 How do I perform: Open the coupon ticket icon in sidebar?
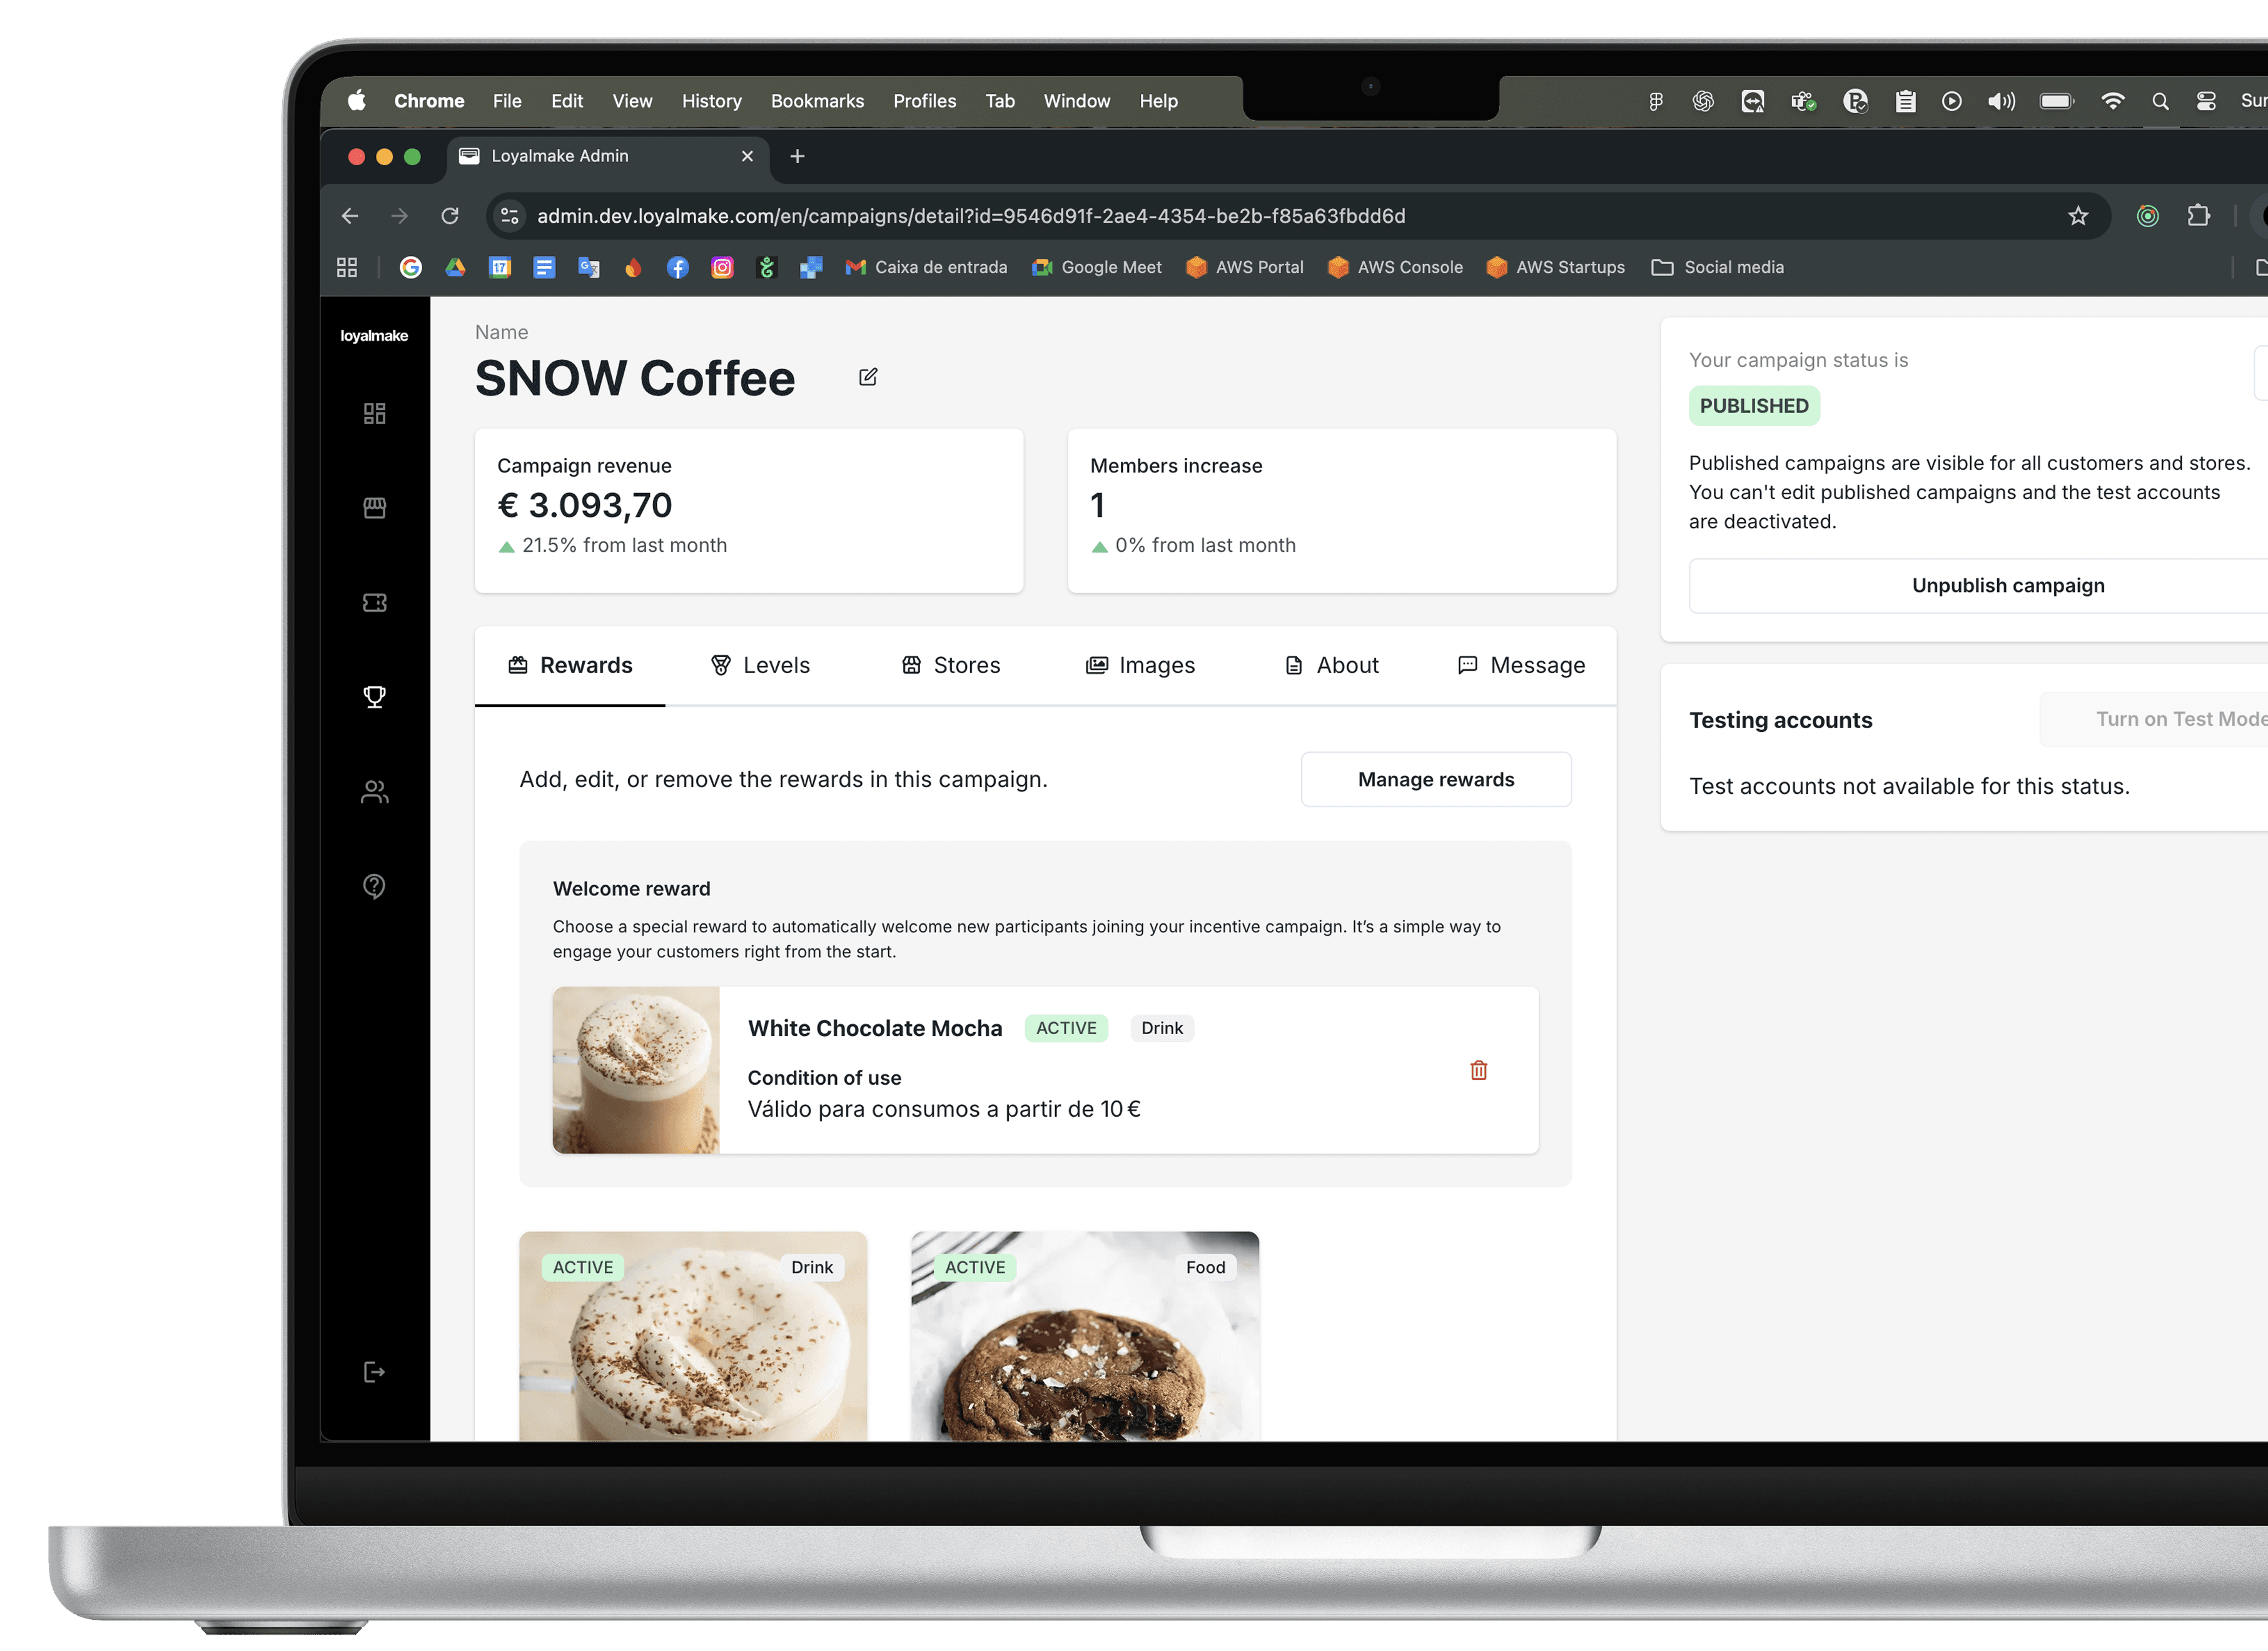[x=374, y=603]
